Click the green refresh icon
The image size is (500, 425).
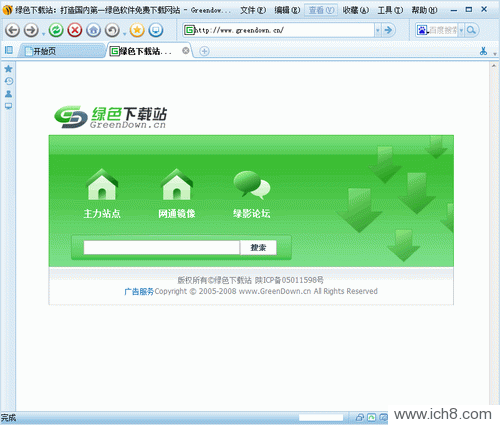point(56,30)
